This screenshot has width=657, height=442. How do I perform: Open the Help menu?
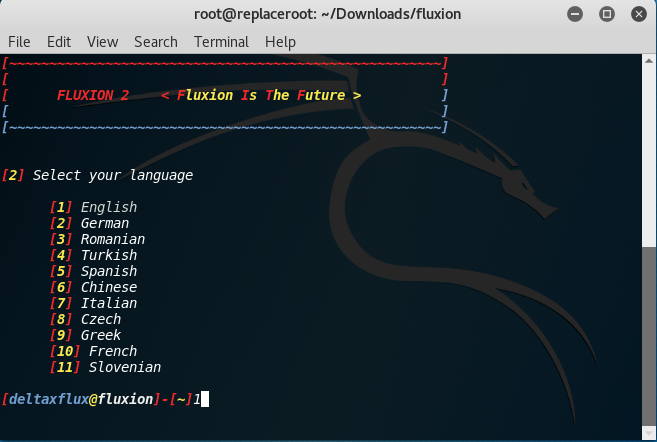tap(280, 42)
